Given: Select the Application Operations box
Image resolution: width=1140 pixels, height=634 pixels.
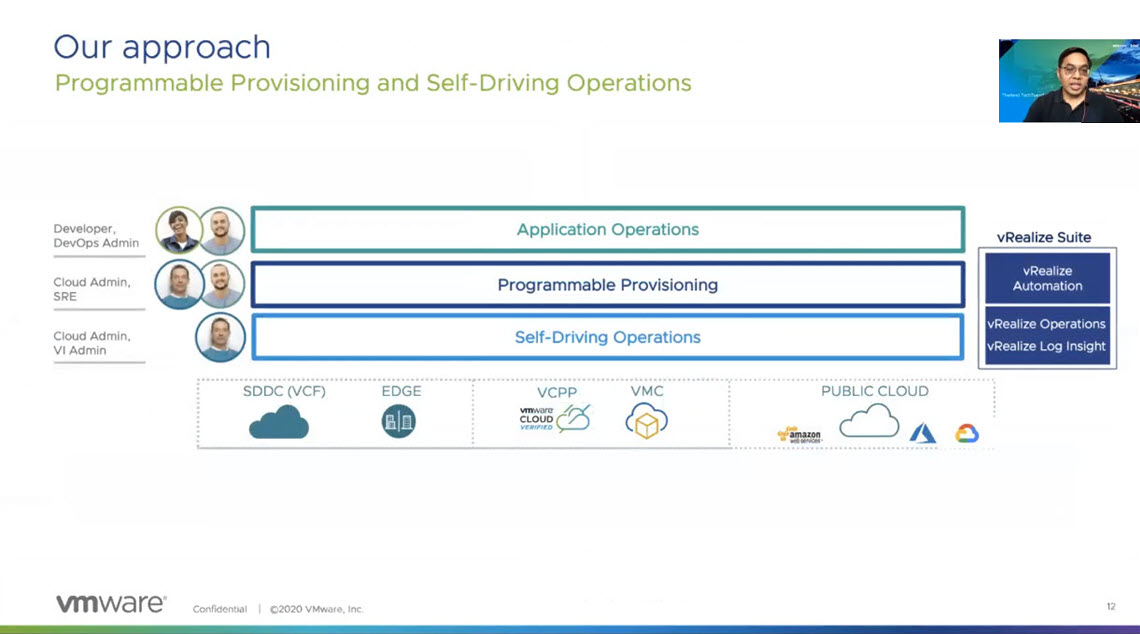Looking at the screenshot, I should point(608,230).
